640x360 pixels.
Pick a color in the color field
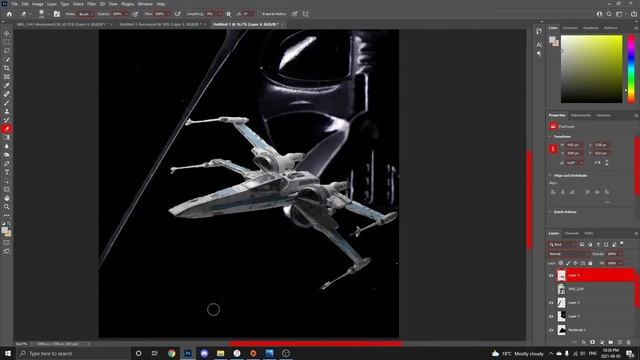(x=591, y=69)
